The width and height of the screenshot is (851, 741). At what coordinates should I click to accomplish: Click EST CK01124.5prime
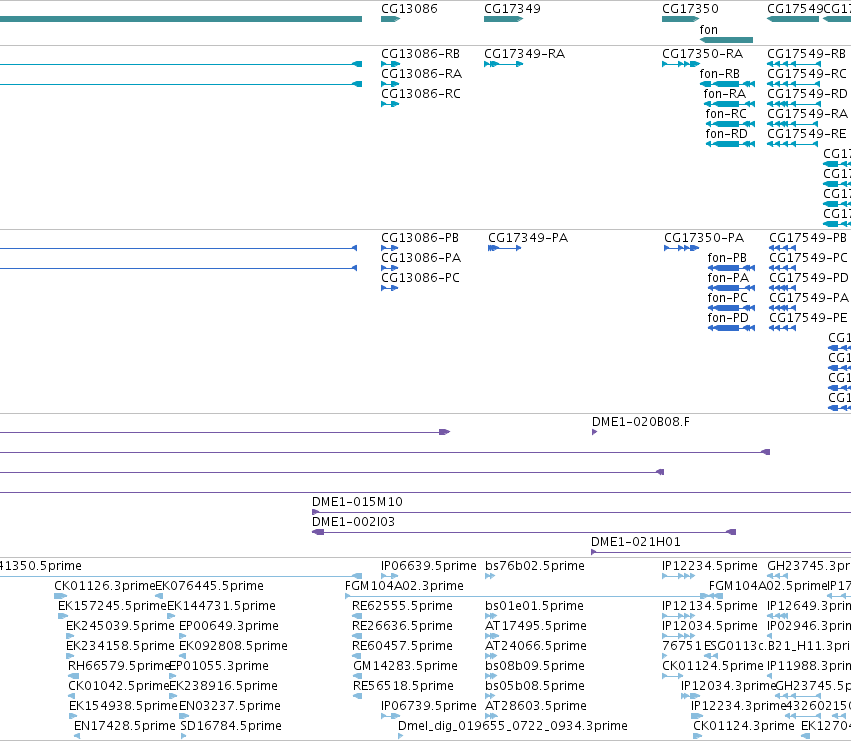(x=713, y=667)
